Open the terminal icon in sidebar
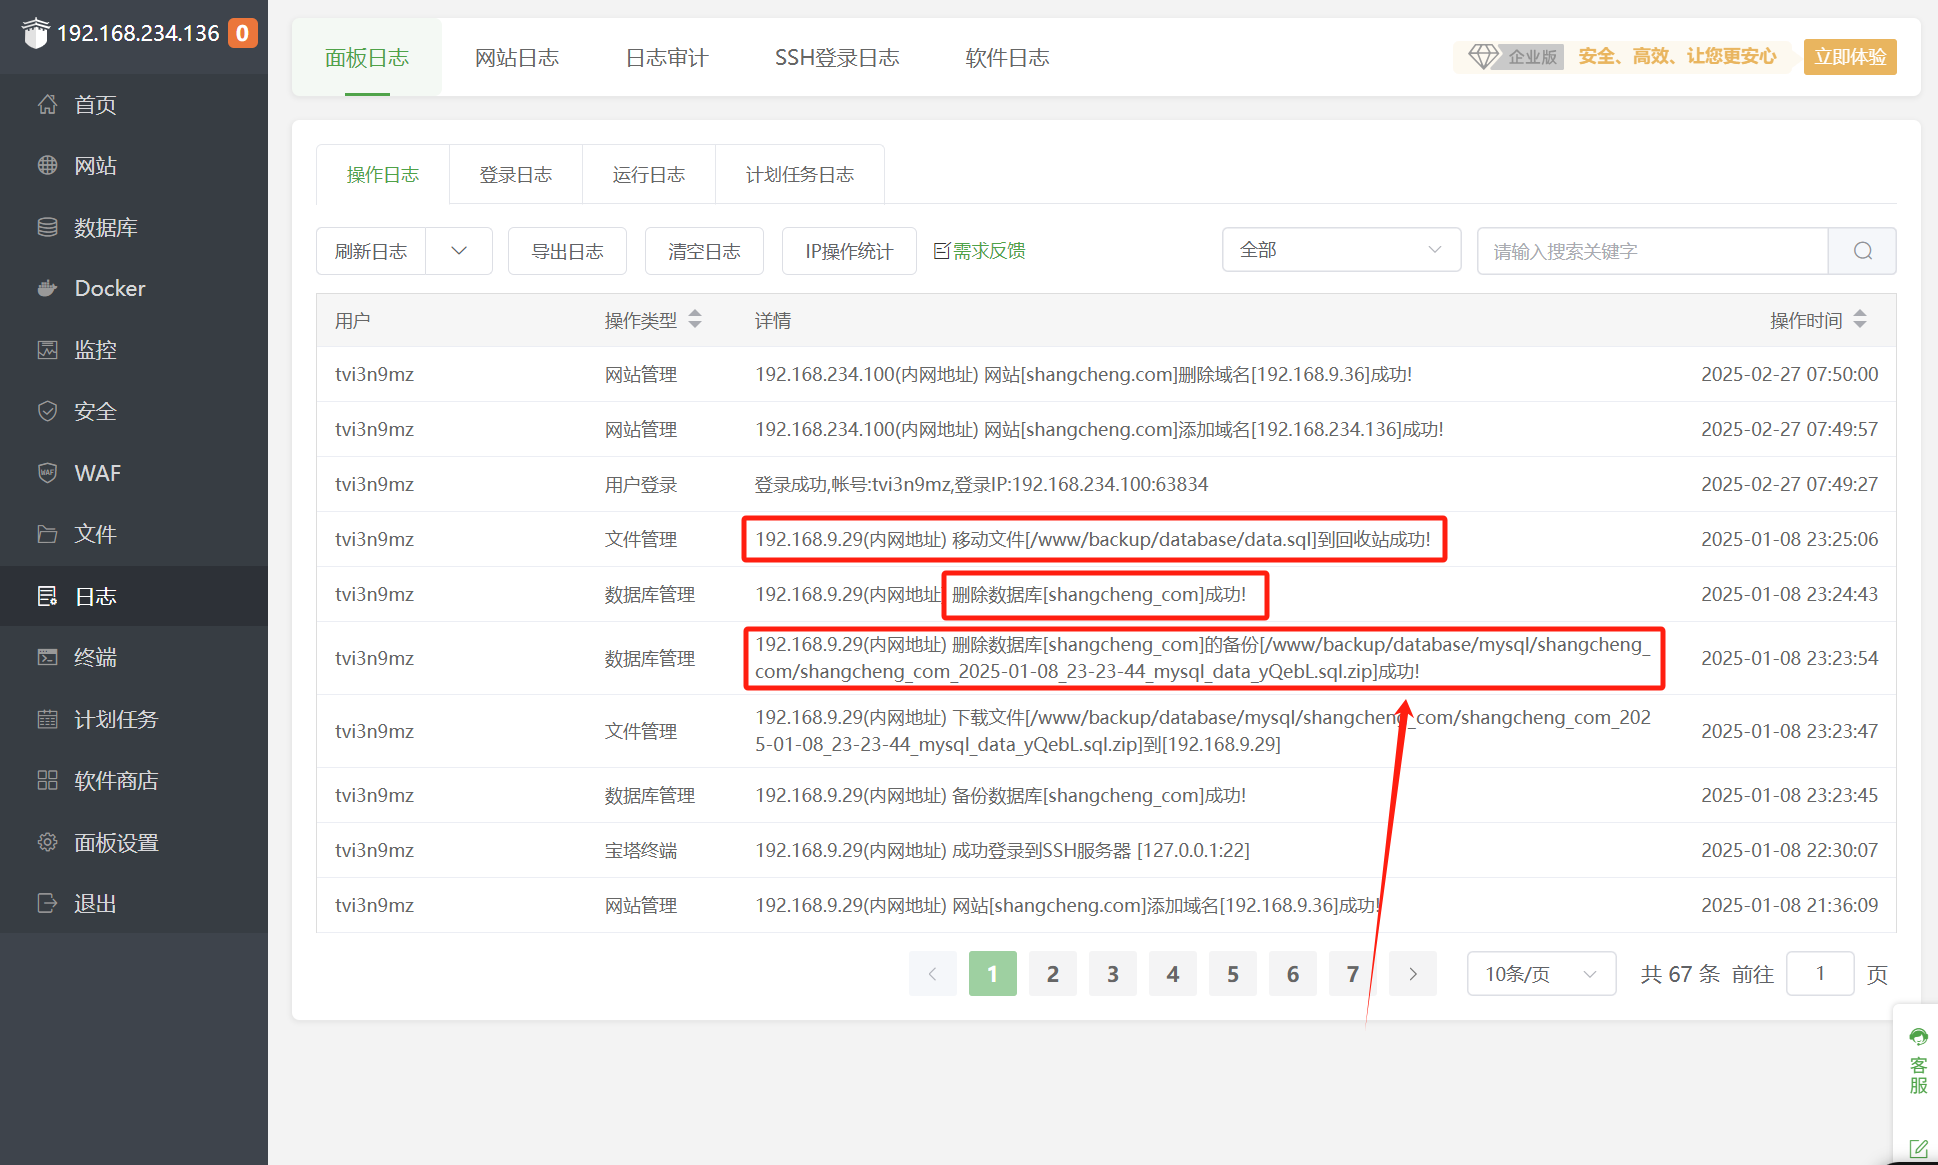Screen dimensions: 1938x1165 (x=47, y=657)
